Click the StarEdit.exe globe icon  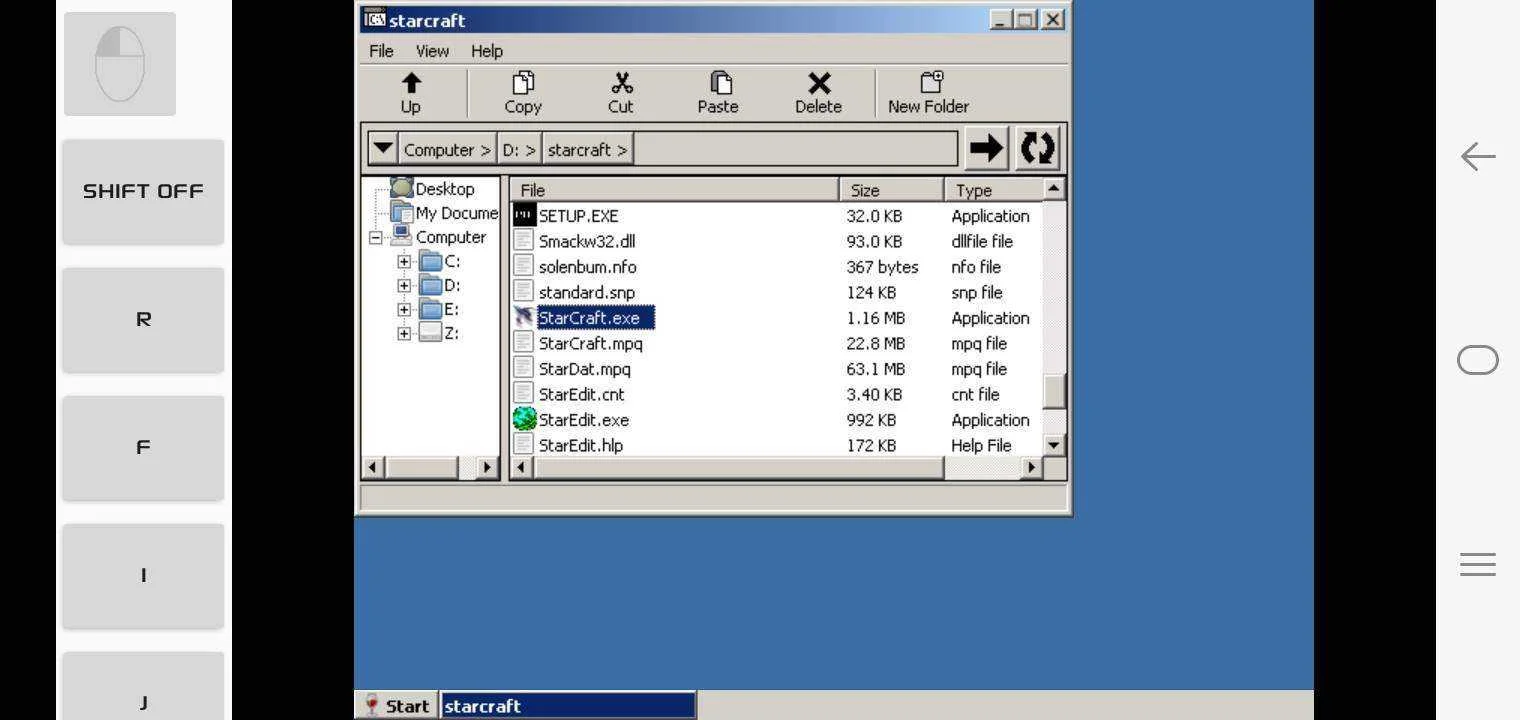pyautogui.click(x=524, y=419)
